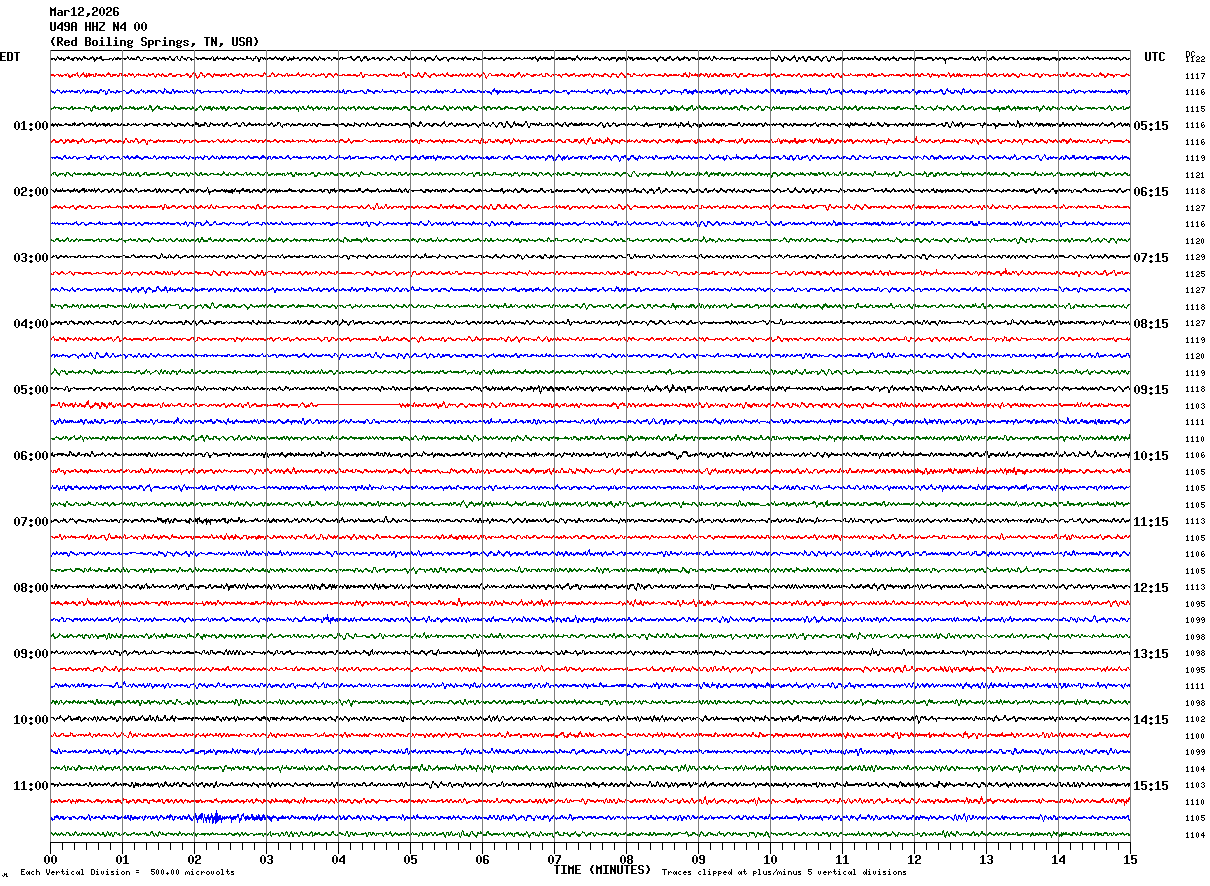Click the 13:15 UTC time label

(x=1151, y=654)
